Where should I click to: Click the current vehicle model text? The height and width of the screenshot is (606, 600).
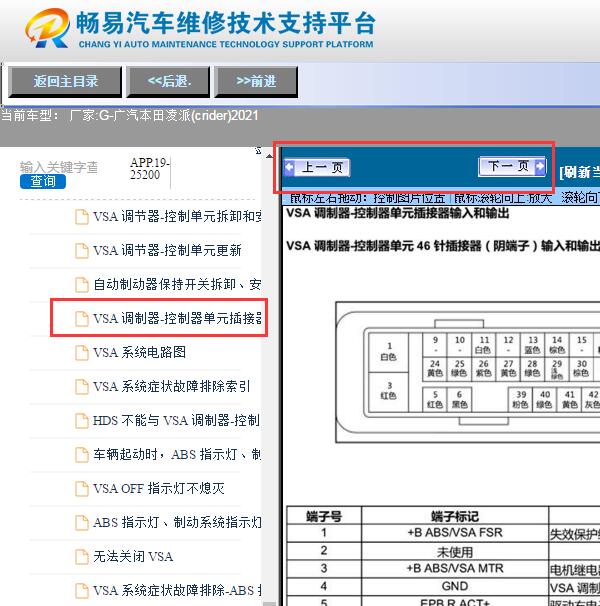point(130,116)
